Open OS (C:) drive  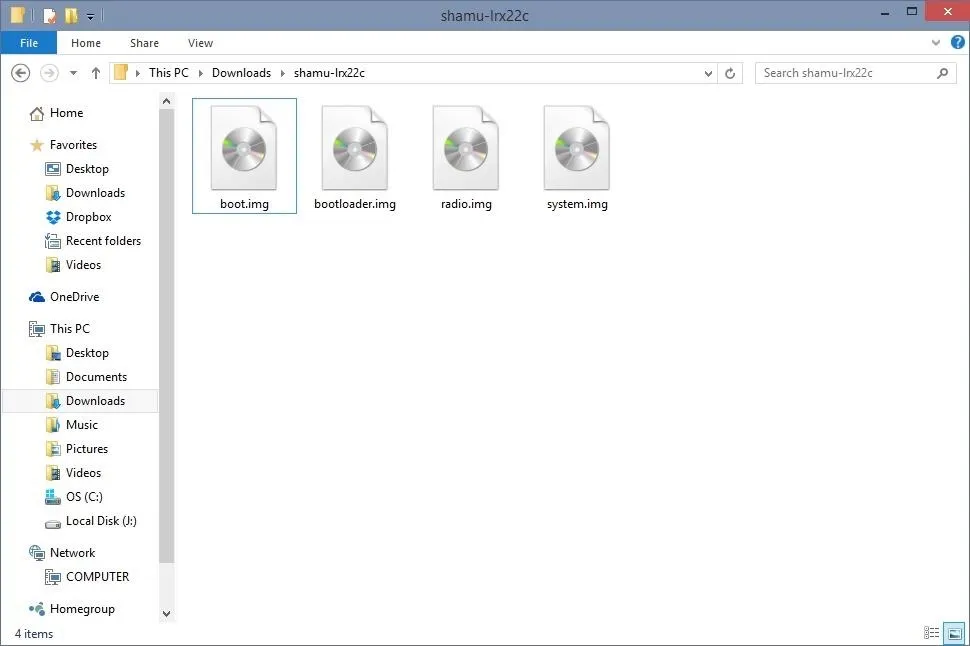[x=84, y=497]
